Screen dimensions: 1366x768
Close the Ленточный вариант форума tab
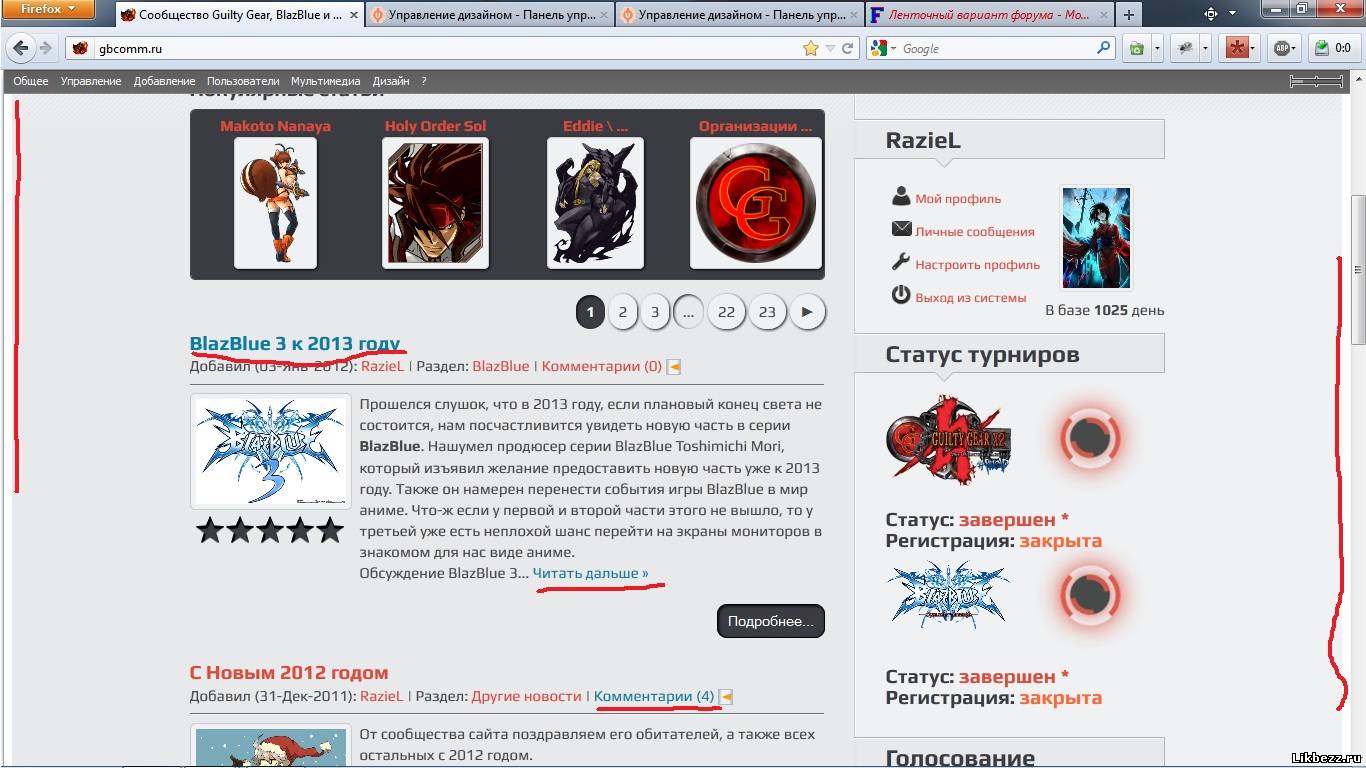(x=1102, y=15)
